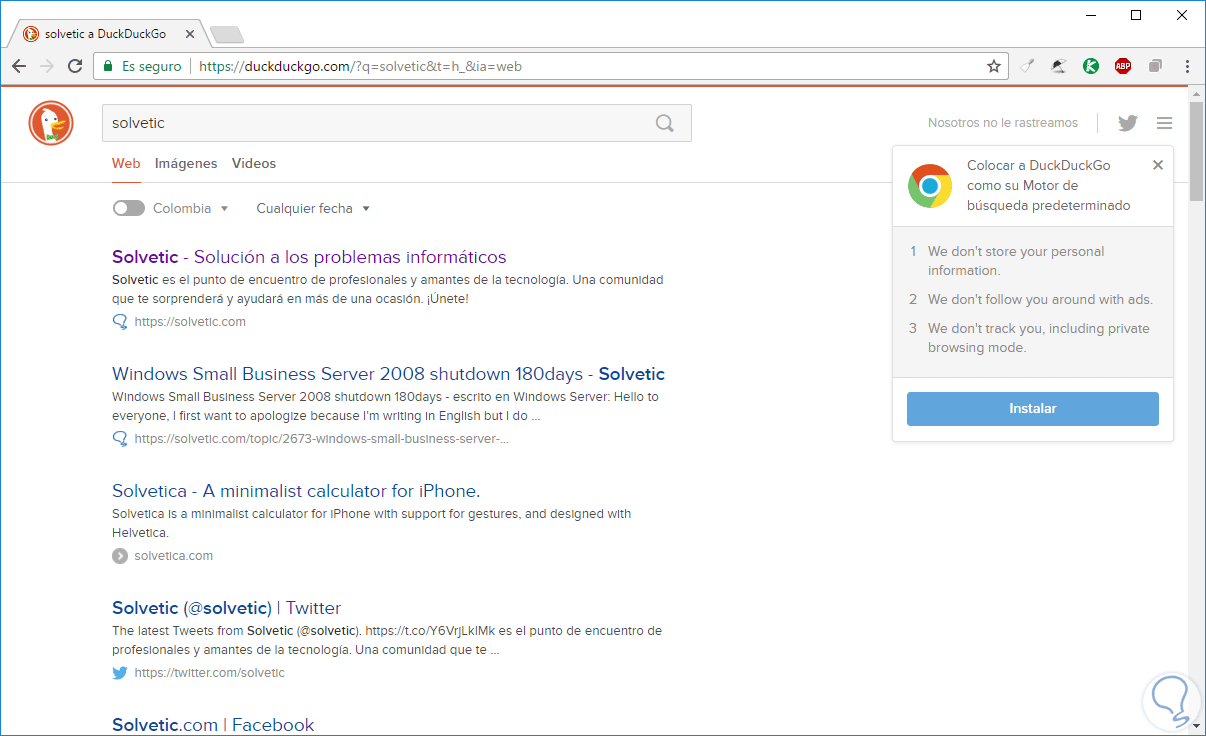Viewport: 1206px width, 736px height.
Task: Click the DuckDuckGo favicon in the browser tab
Action: click(31, 34)
